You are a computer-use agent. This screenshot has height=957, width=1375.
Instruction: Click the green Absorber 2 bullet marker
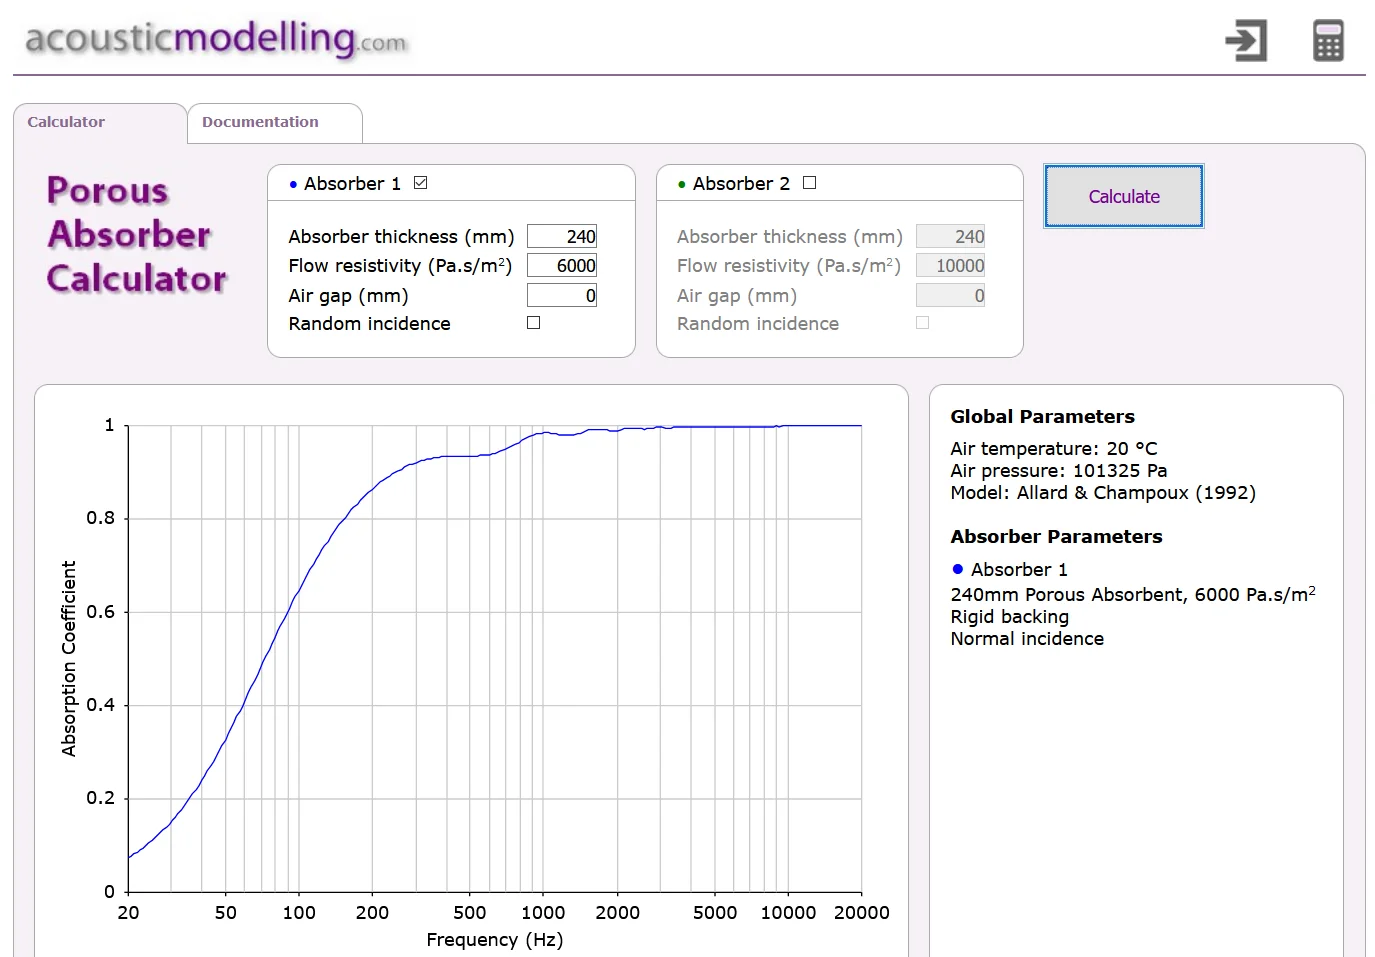pos(682,184)
